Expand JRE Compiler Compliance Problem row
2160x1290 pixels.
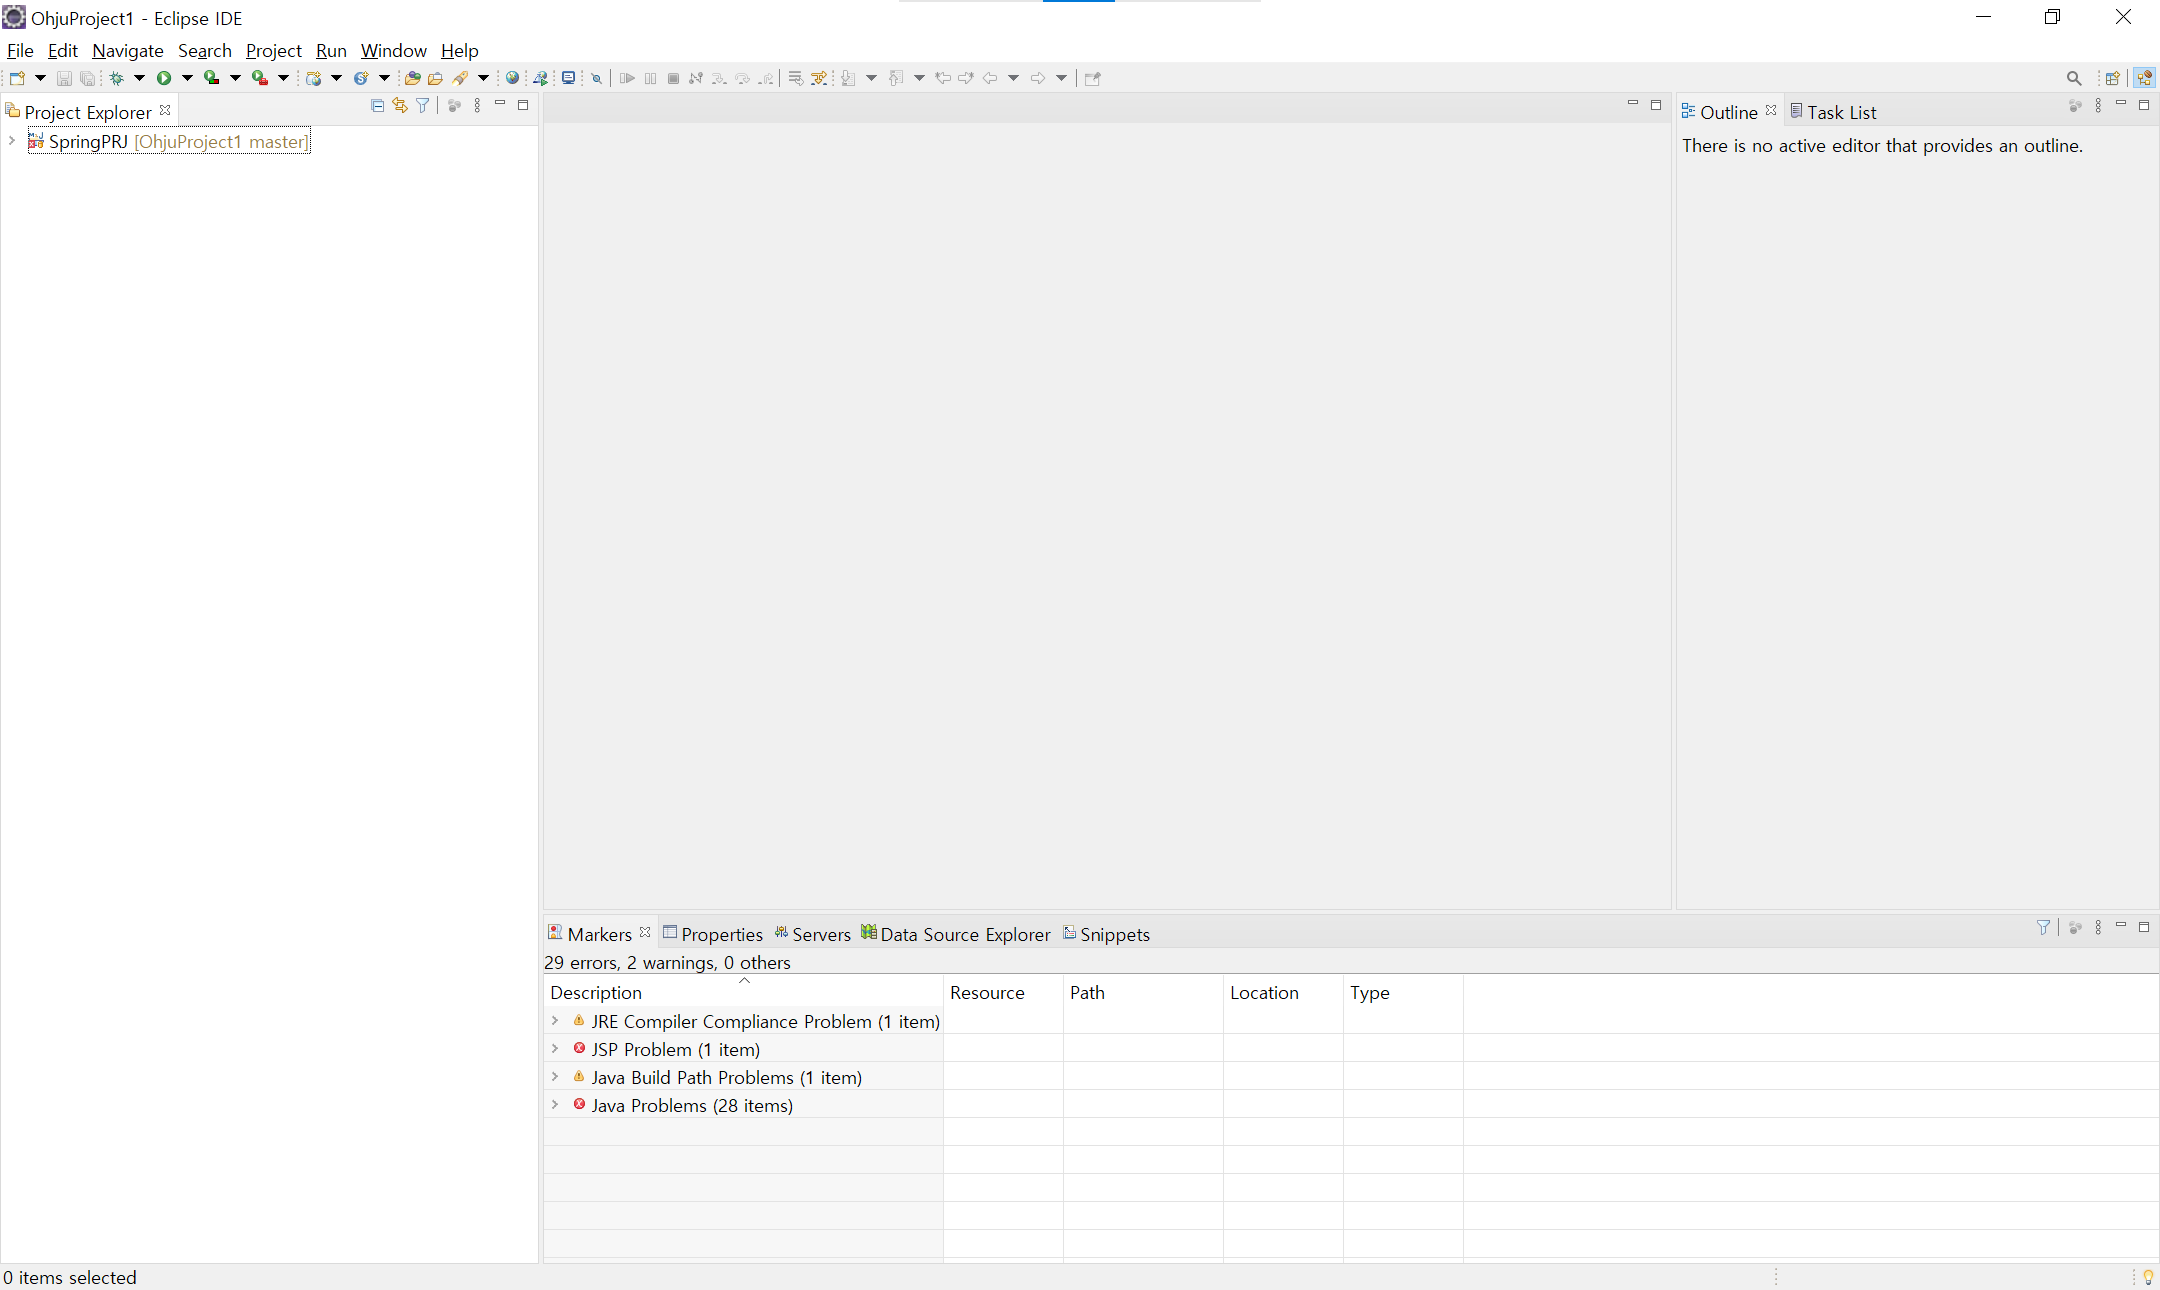(555, 1021)
